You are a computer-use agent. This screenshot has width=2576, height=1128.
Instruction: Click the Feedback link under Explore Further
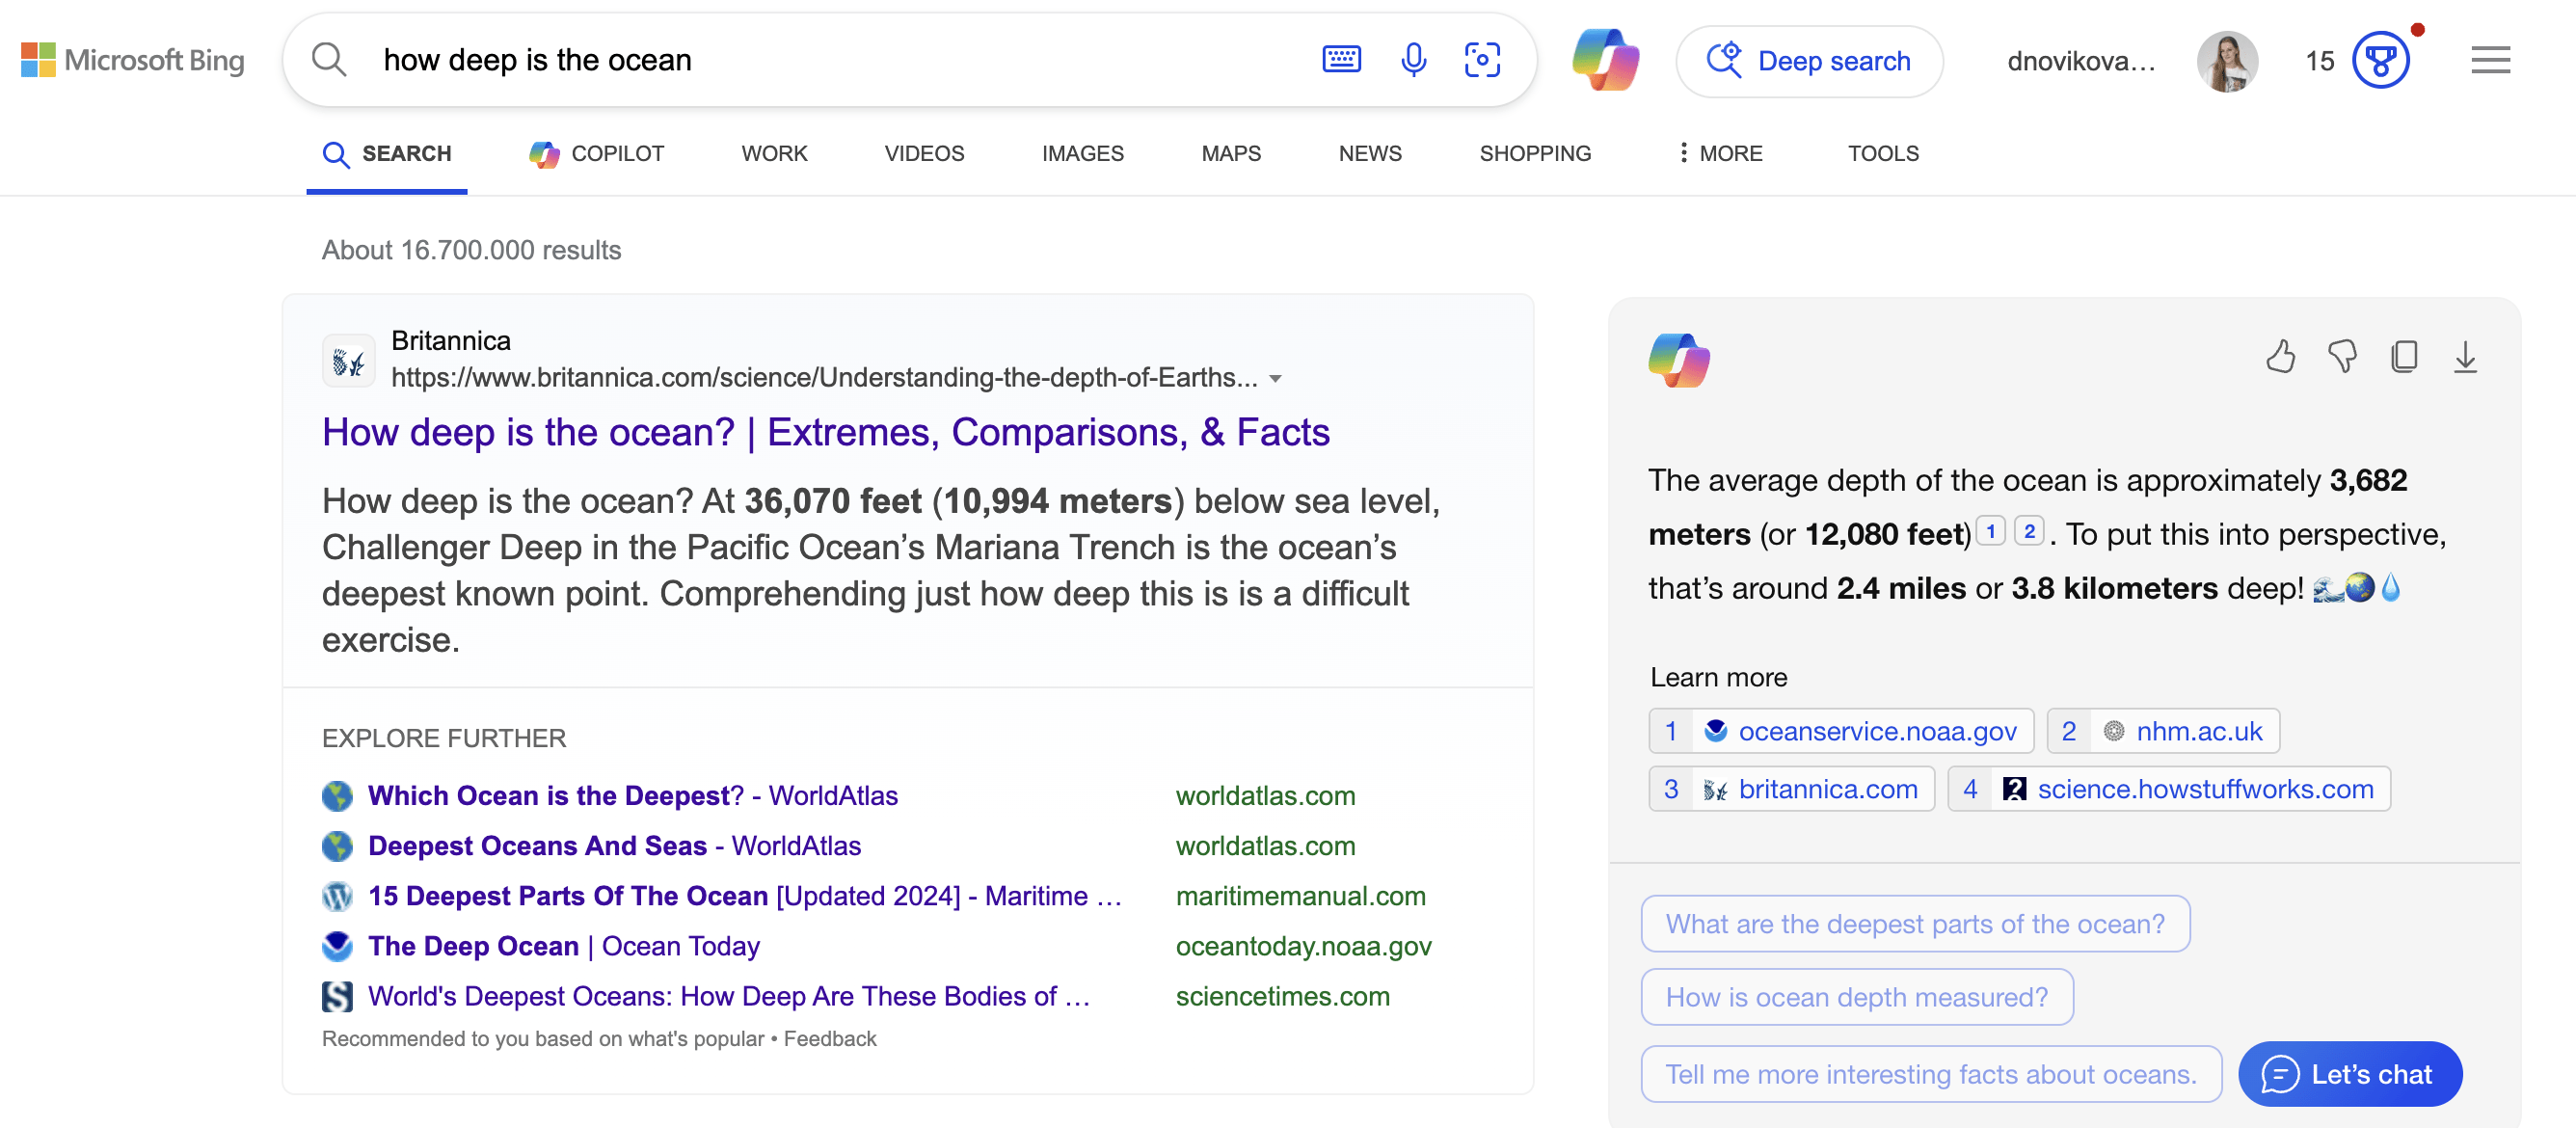(x=829, y=1039)
